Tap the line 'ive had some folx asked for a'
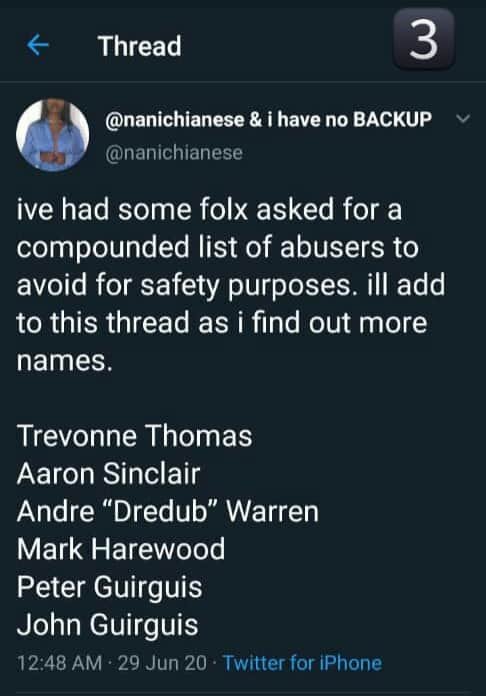486x696 pixels. 209,209
